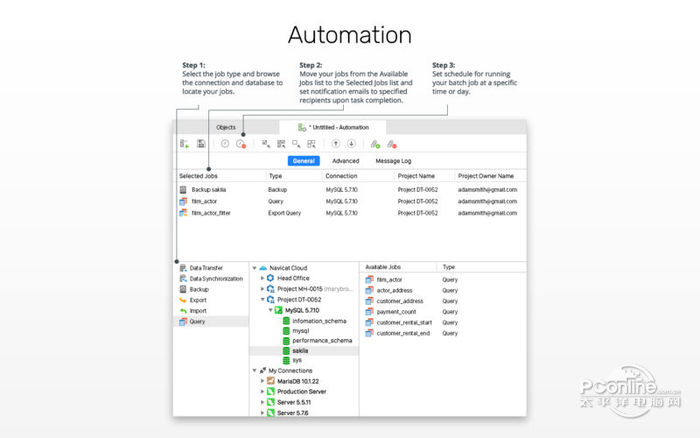The height and width of the screenshot is (438, 700).
Task: Expand the MariaDB 10.1.22 connection
Action: click(262, 381)
